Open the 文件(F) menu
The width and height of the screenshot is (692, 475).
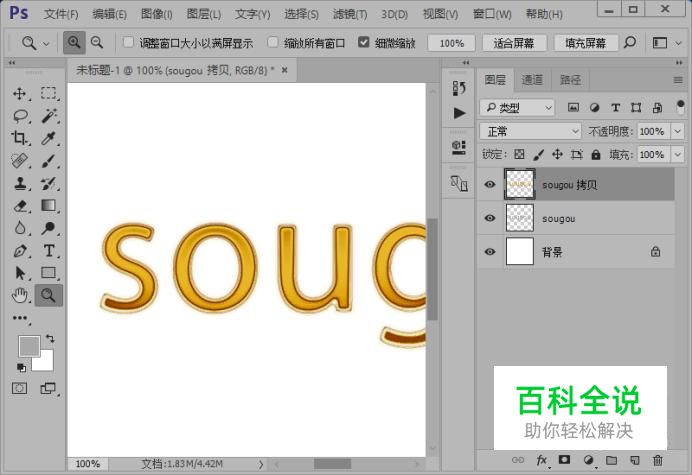coord(61,14)
